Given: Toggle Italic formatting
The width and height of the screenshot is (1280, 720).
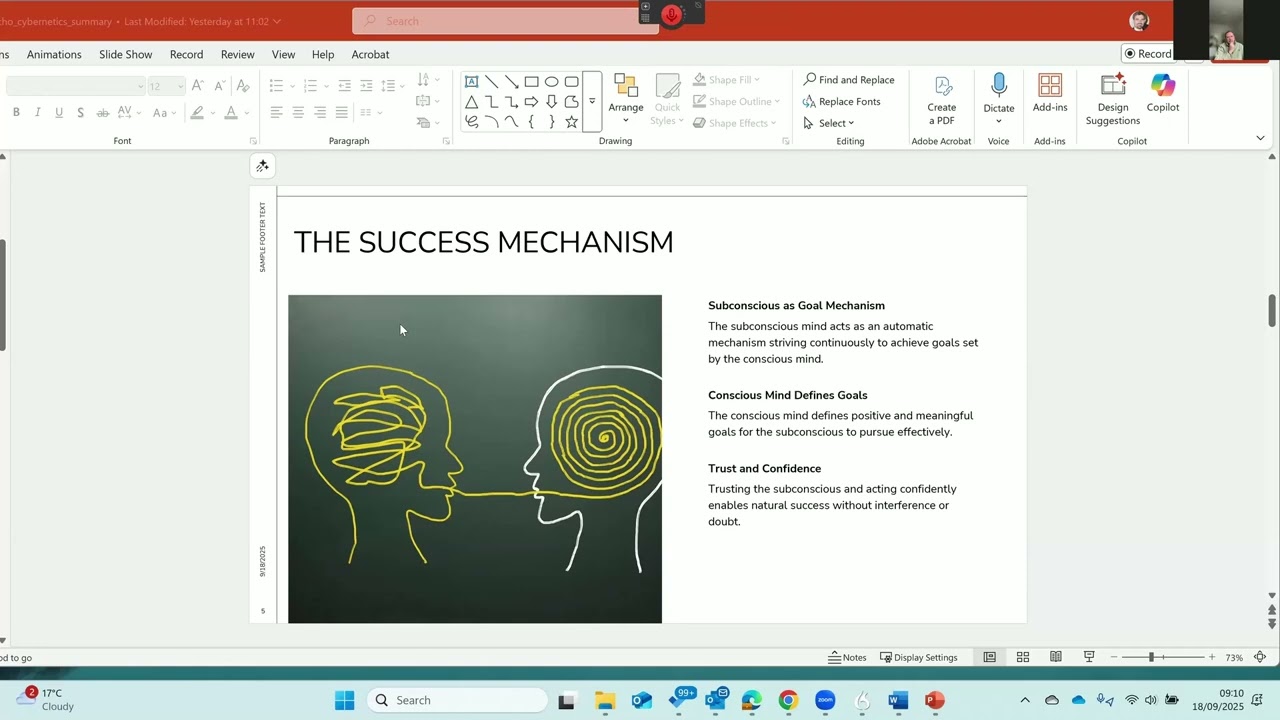Looking at the screenshot, I should coord(38,113).
